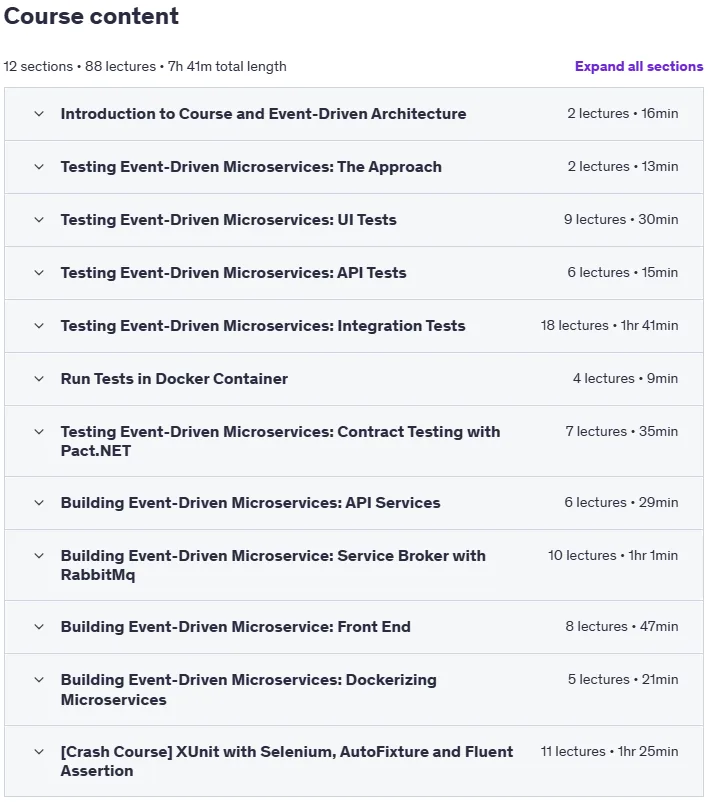Click Building Event-Driven Microservice: Front End title

pyautogui.click(x=235, y=627)
